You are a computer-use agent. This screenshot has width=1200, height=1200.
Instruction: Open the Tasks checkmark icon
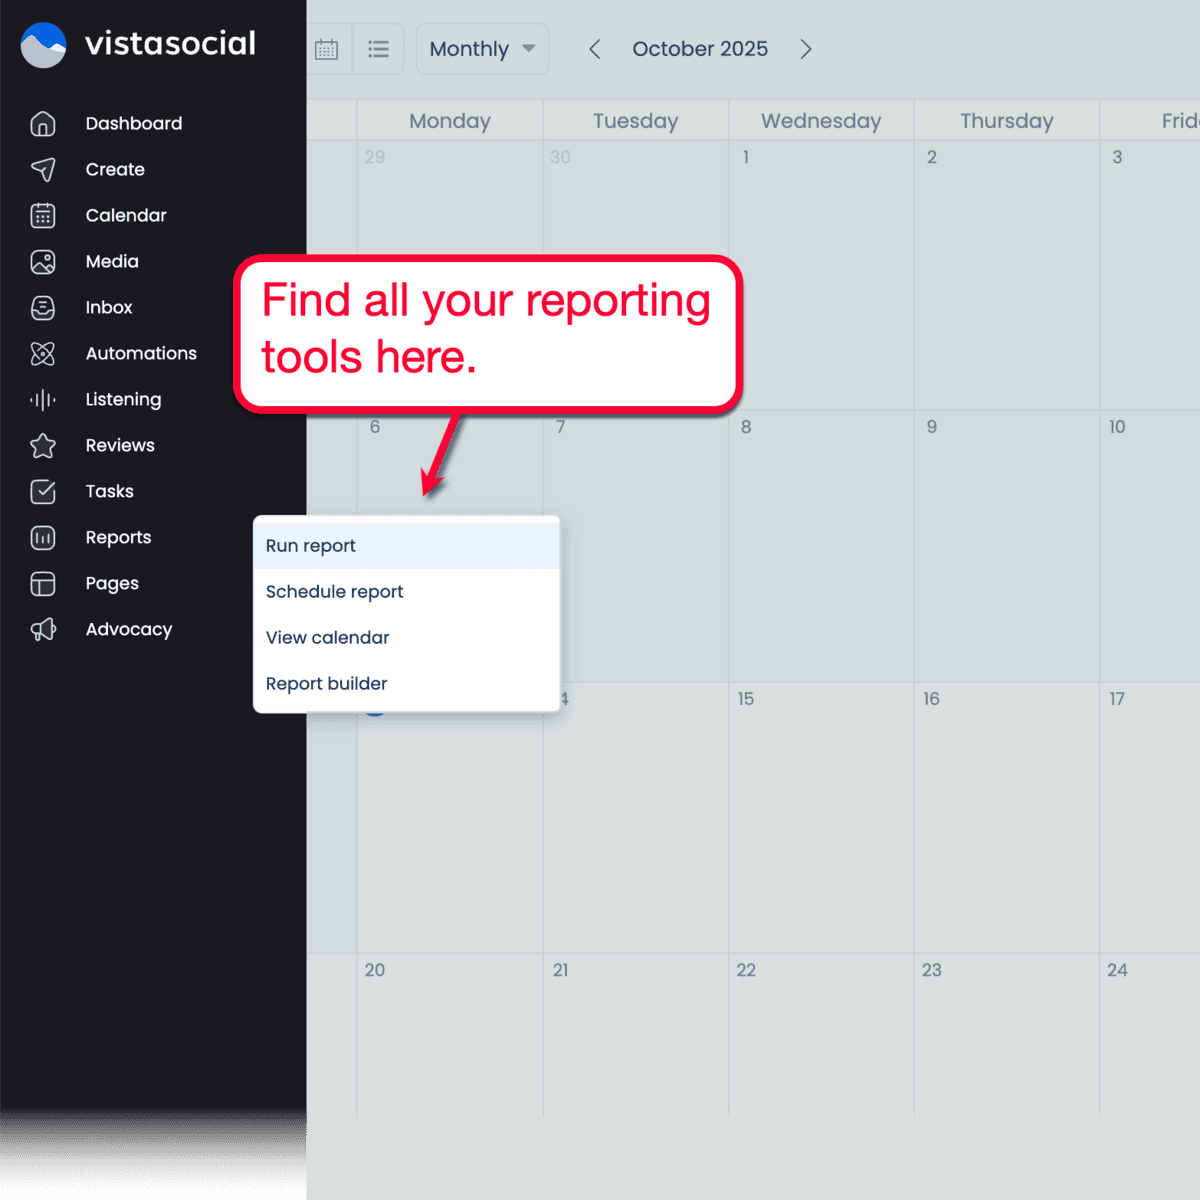click(43, 491)
